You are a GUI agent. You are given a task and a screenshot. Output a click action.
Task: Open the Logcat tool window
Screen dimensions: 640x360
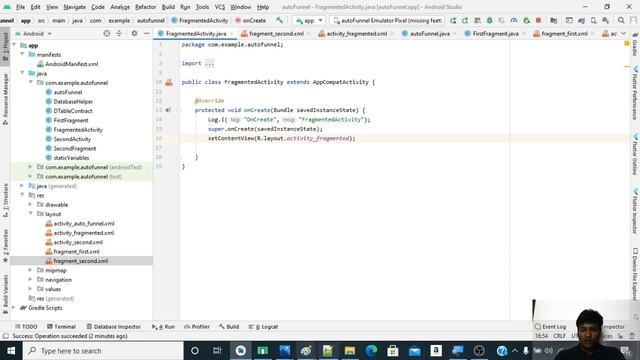pos(263,327)
